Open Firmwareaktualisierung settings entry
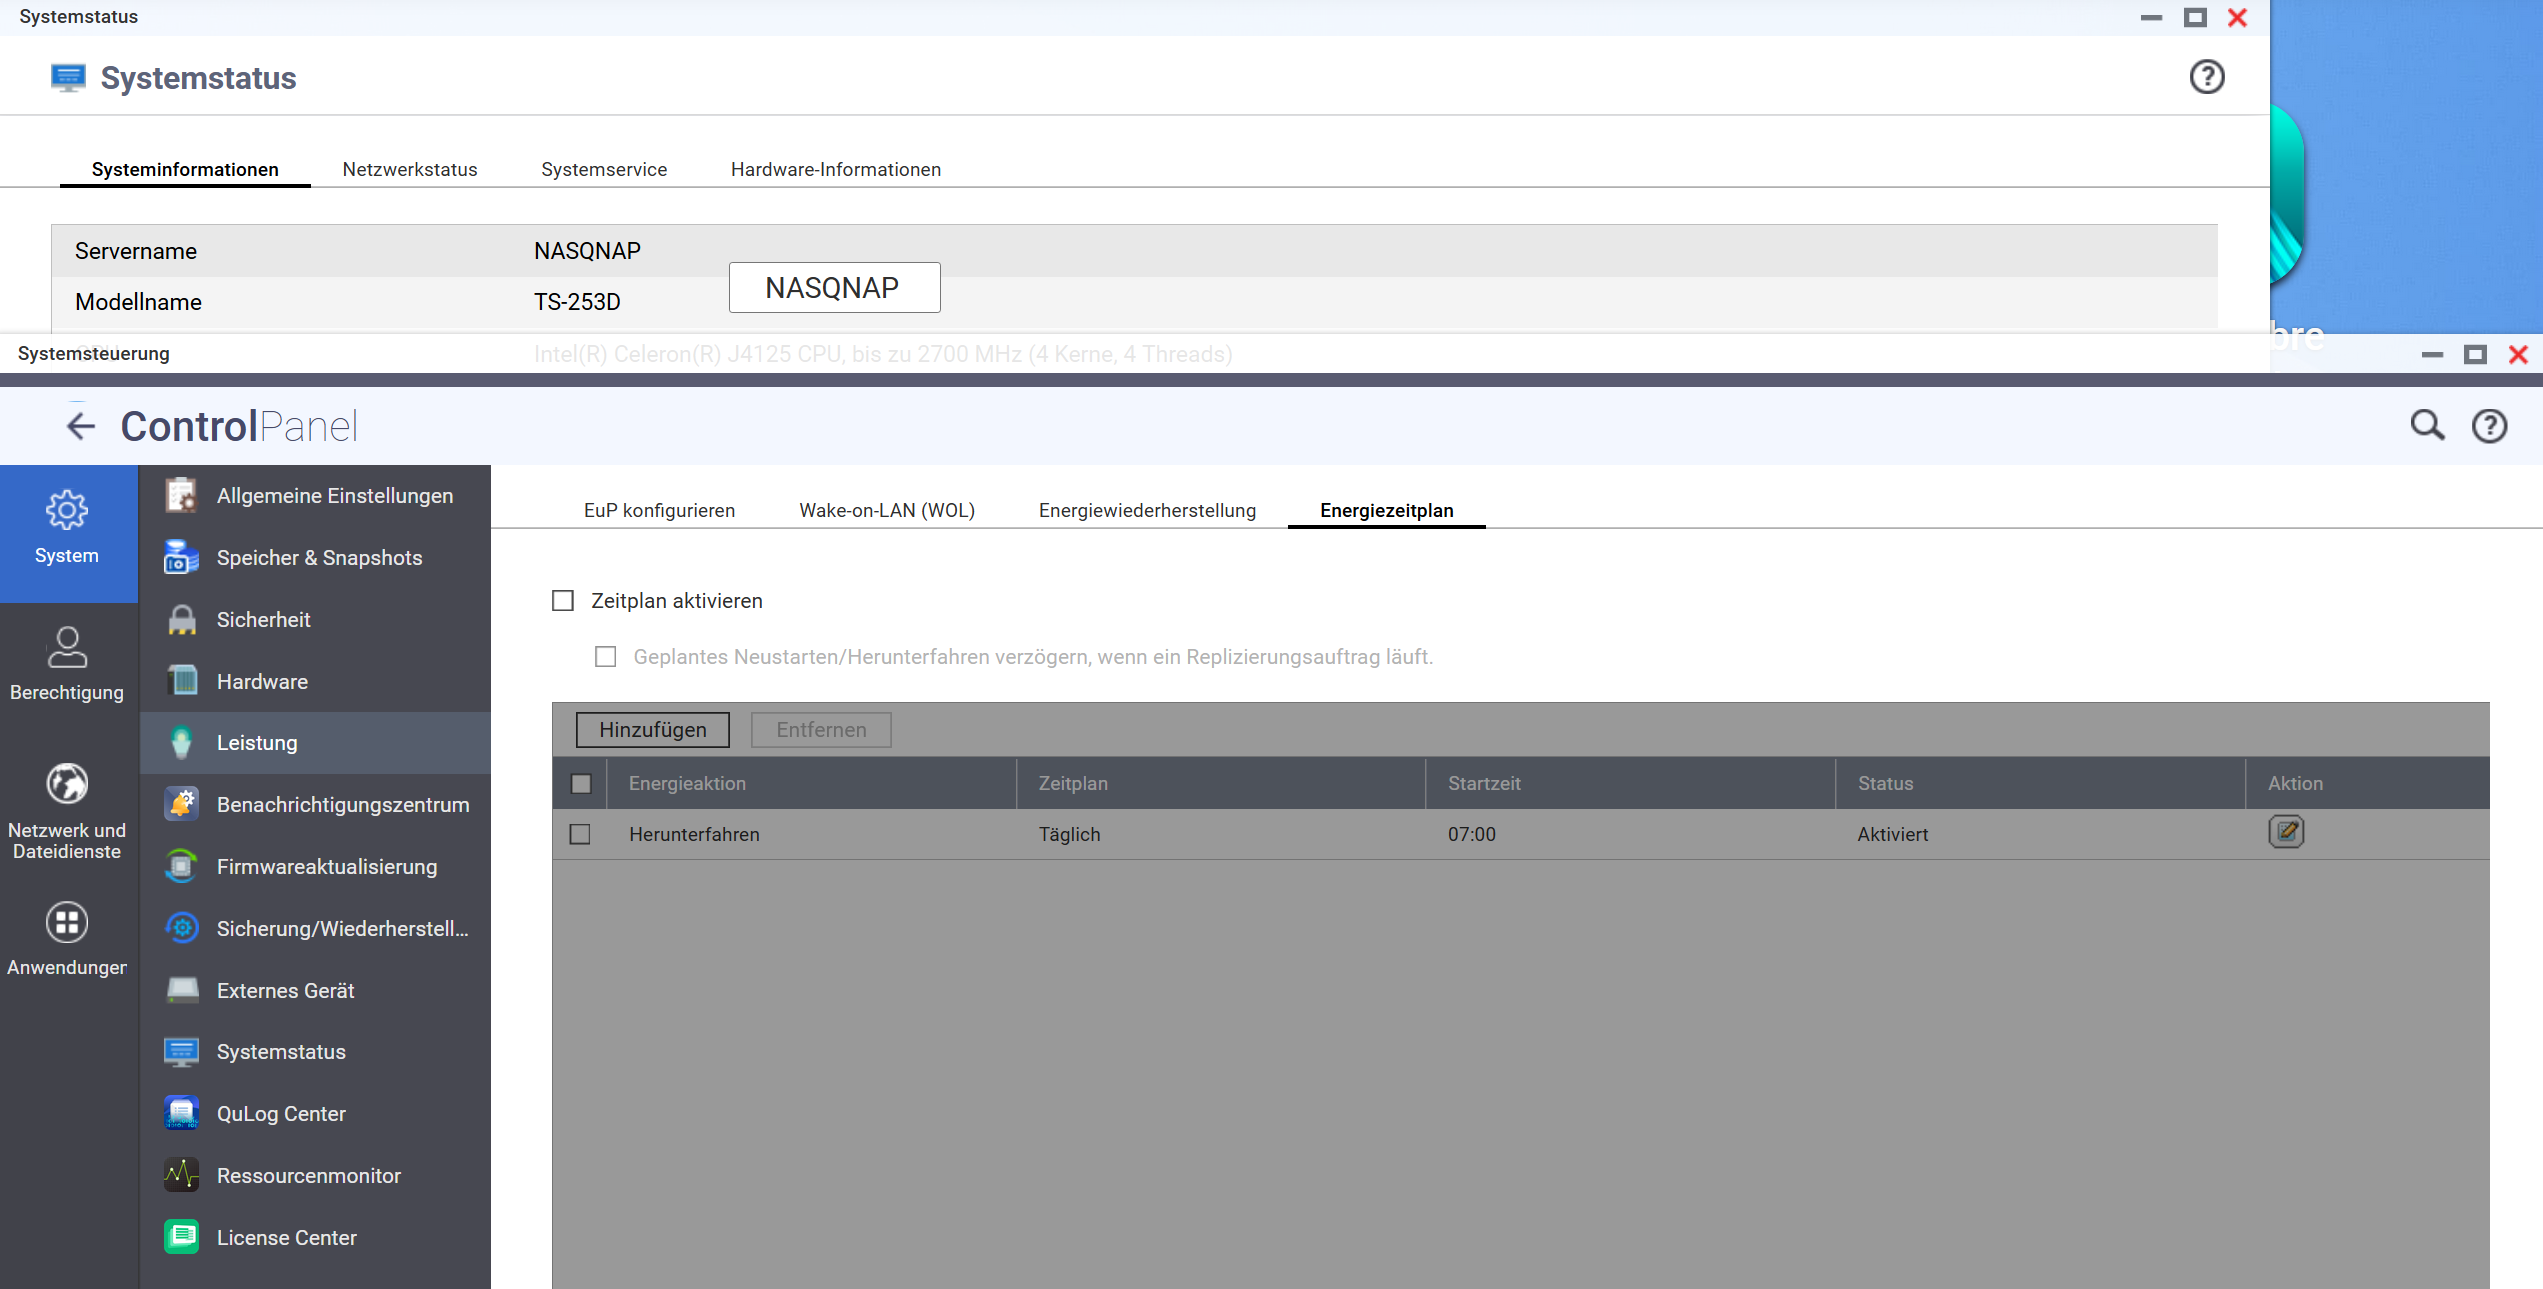Image resolution: width=2543 pixels, height=1289 pixels. [326, 867]
